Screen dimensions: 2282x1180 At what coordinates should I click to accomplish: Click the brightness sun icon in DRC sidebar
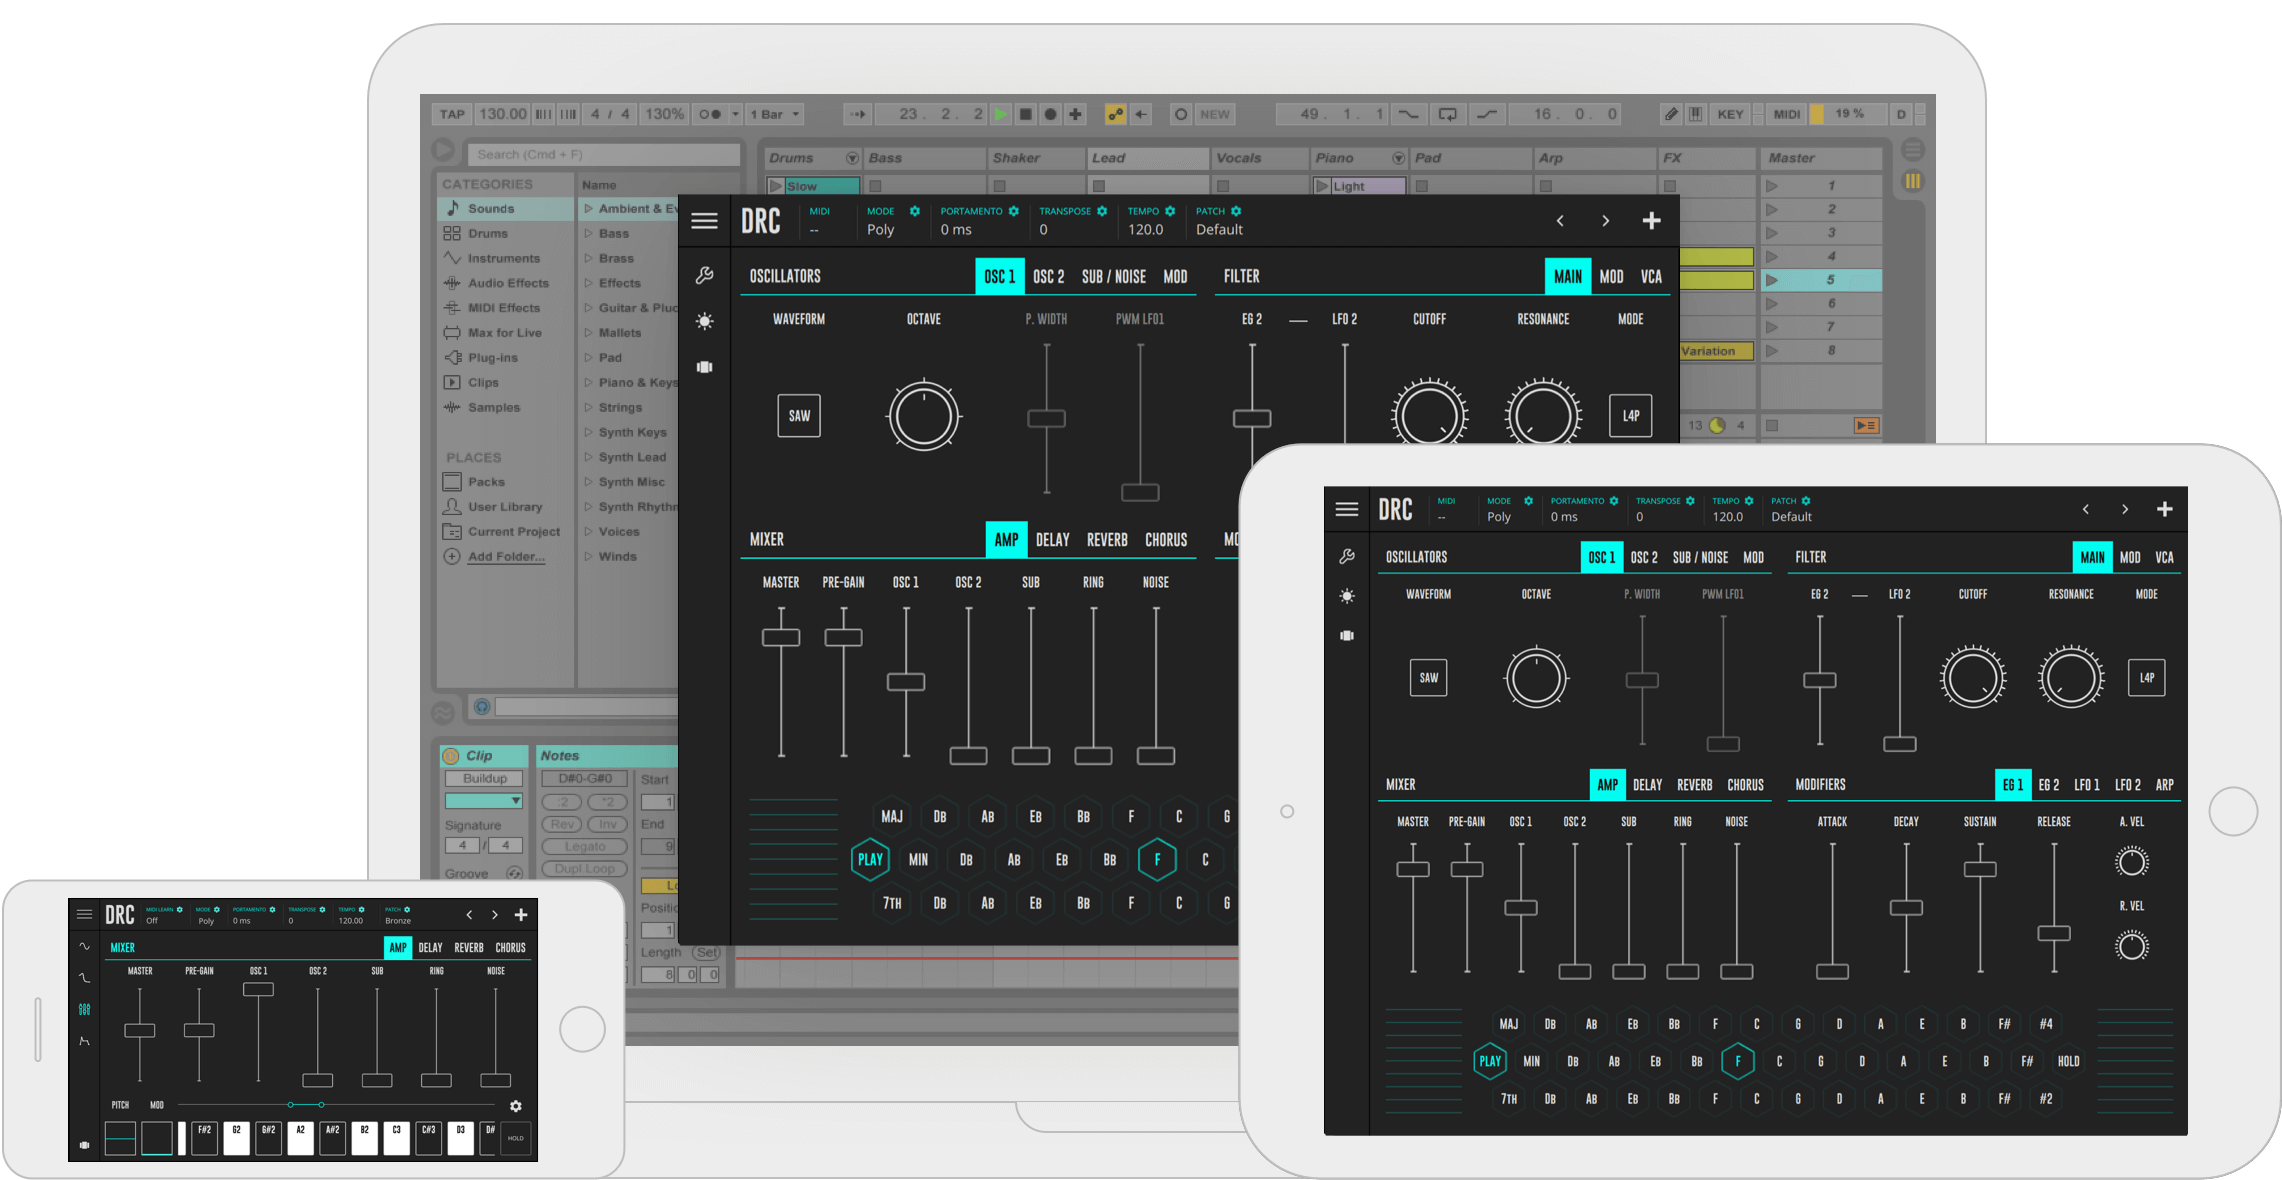tap(705, 321)
